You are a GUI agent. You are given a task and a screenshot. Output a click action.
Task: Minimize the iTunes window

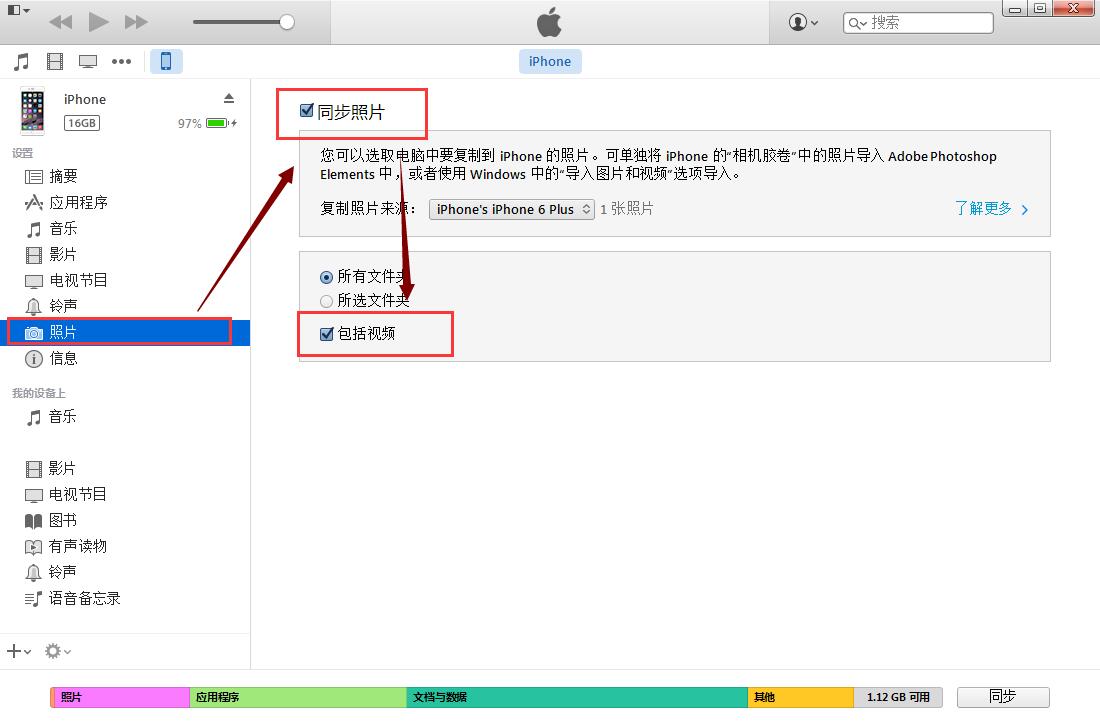[x=1014, y=8]
